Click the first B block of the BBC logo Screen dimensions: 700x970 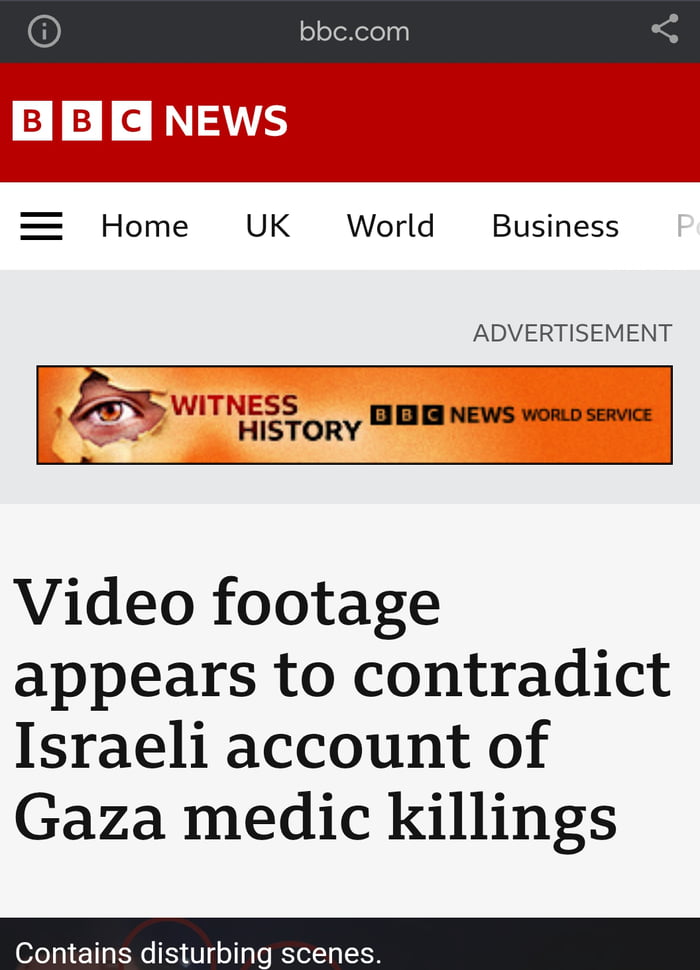[32, 121]
